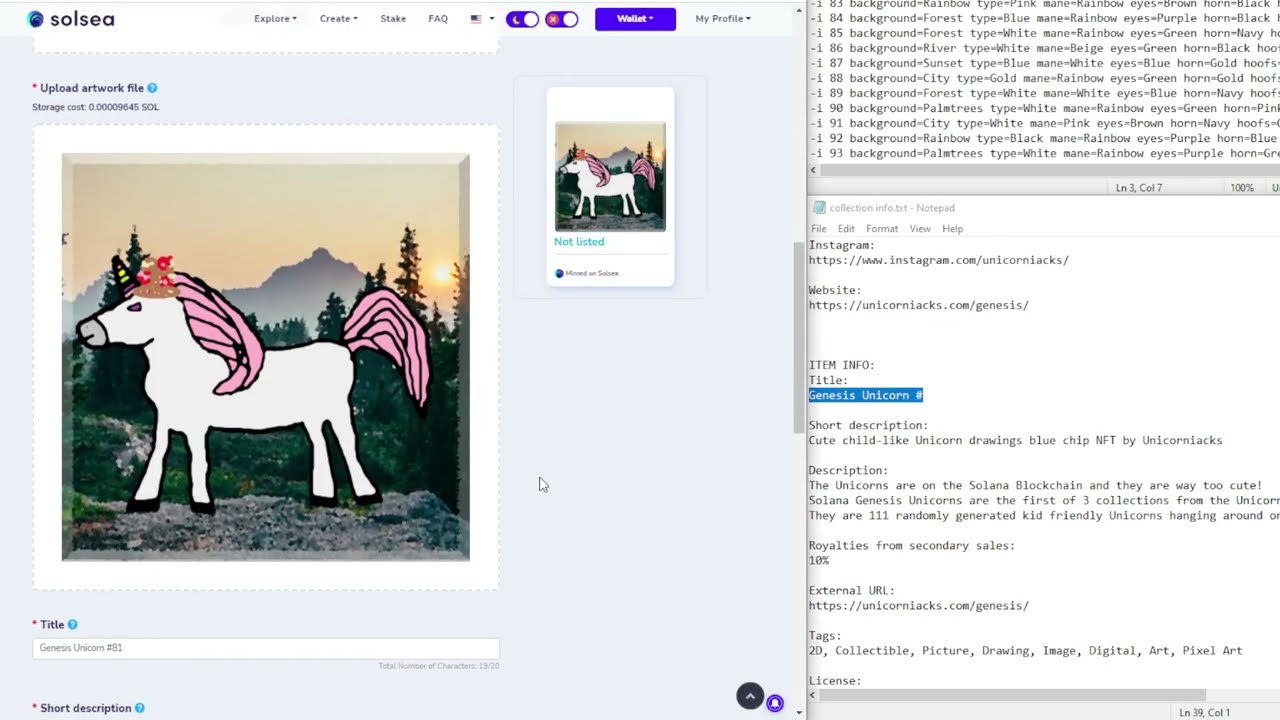This screenshot has width=1280, height=720.
Task: Click the '100%' zoom status in upper Notepad
Action: [1242, 188]
